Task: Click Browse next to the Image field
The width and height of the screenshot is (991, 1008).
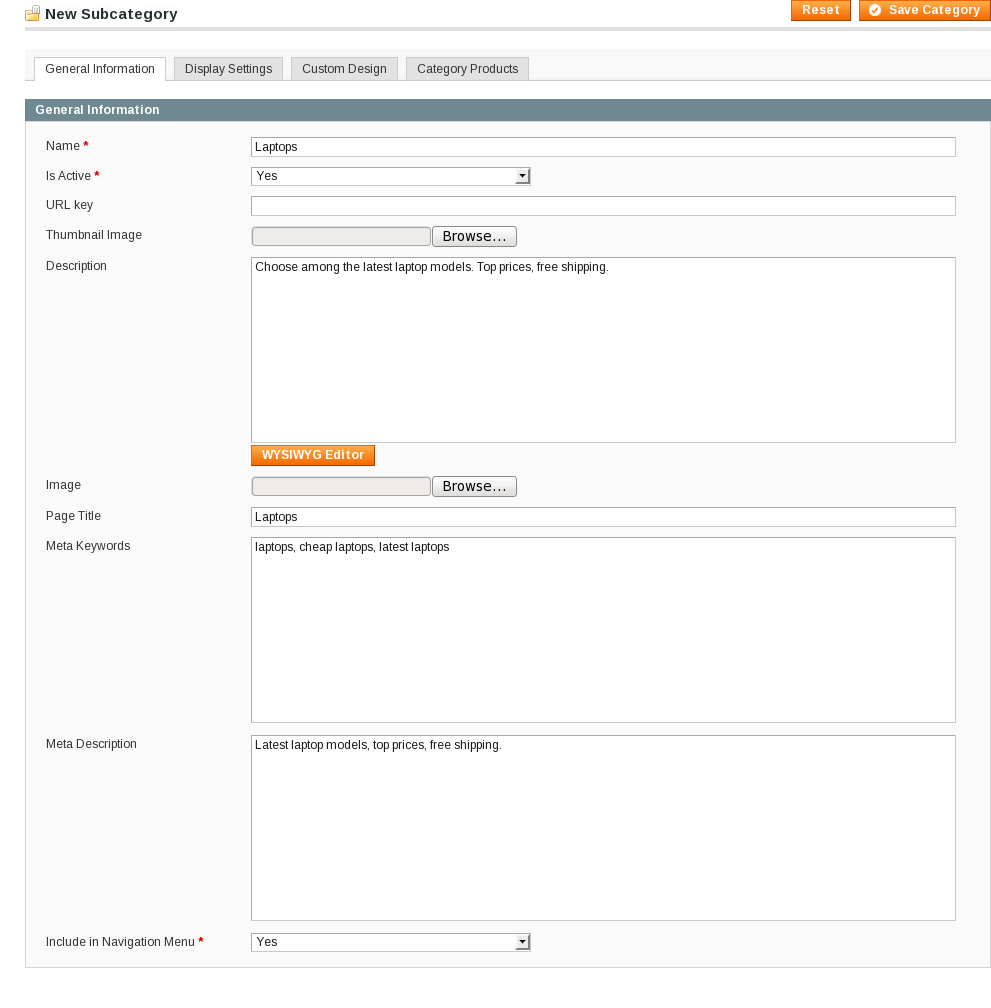Action: coord(474,487)
